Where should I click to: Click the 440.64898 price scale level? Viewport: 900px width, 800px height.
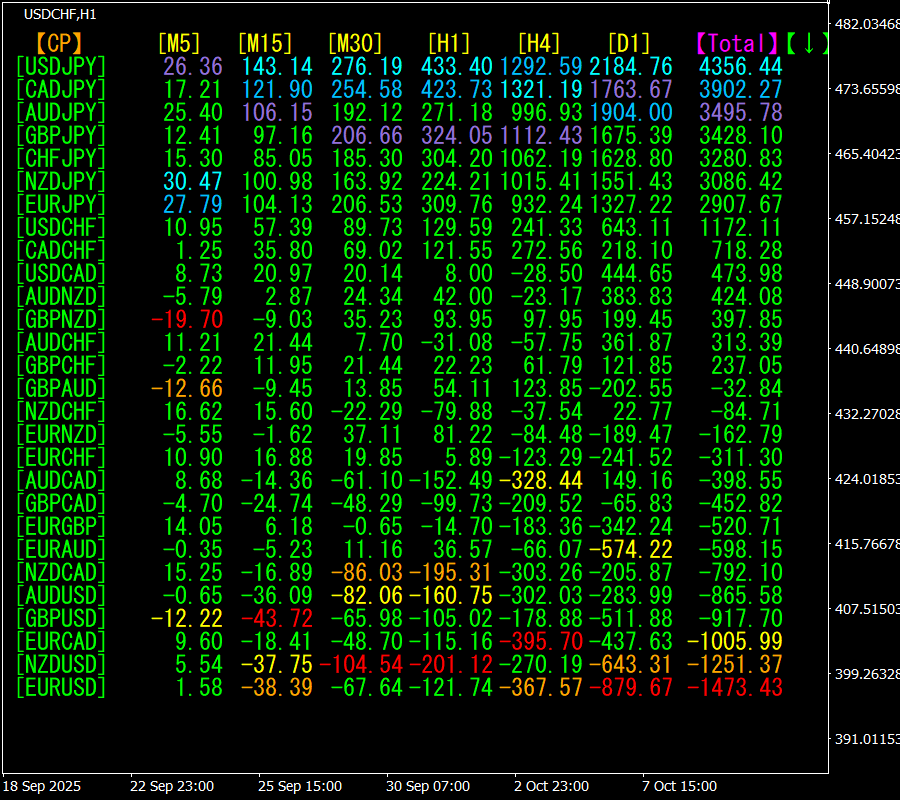[867, 349]
